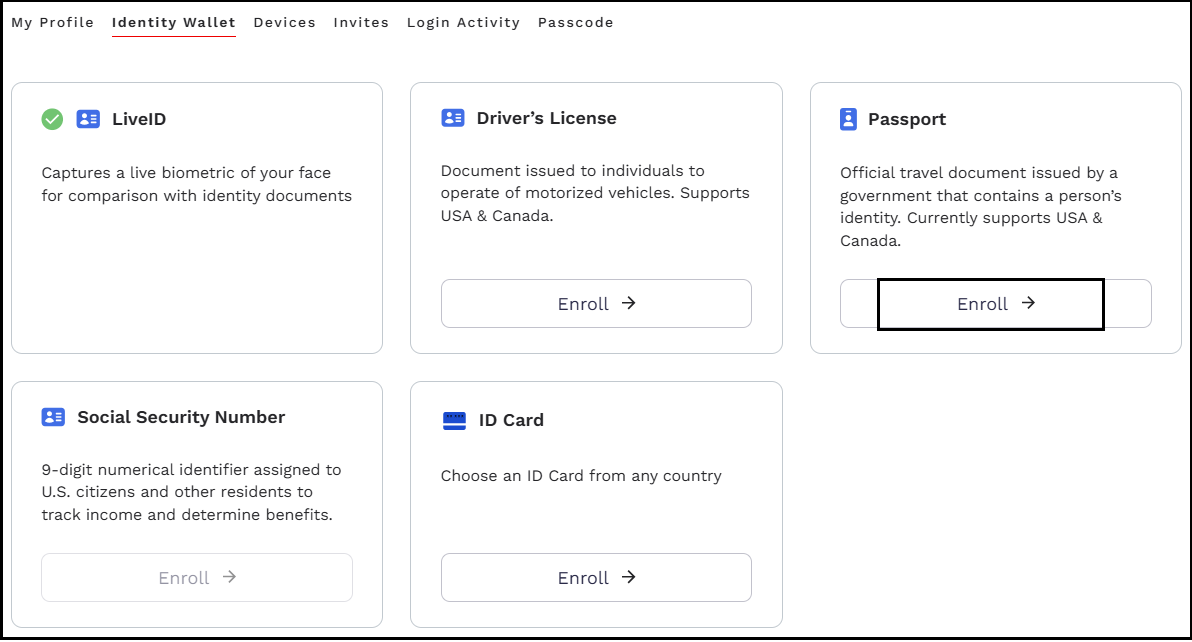The image size is (1192, 642).
Task: Enroll a Passport document
Action: [995, 304]
